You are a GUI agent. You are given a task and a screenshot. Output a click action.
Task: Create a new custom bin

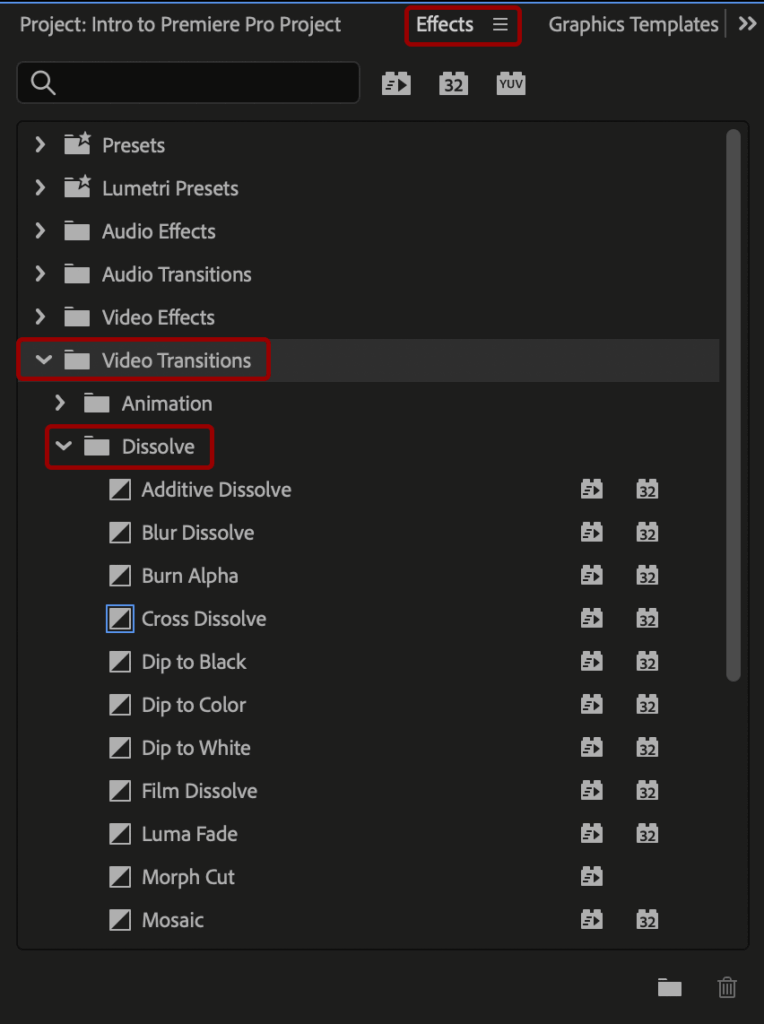(669, 987)
